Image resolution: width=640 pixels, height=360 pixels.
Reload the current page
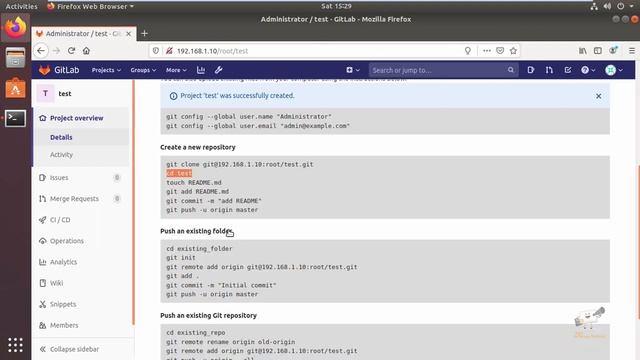[71, 51]
